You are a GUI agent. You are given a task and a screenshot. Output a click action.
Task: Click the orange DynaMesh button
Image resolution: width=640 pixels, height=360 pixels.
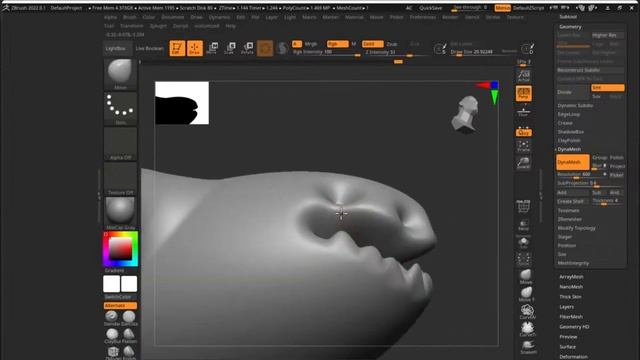[x=572, y=162]
